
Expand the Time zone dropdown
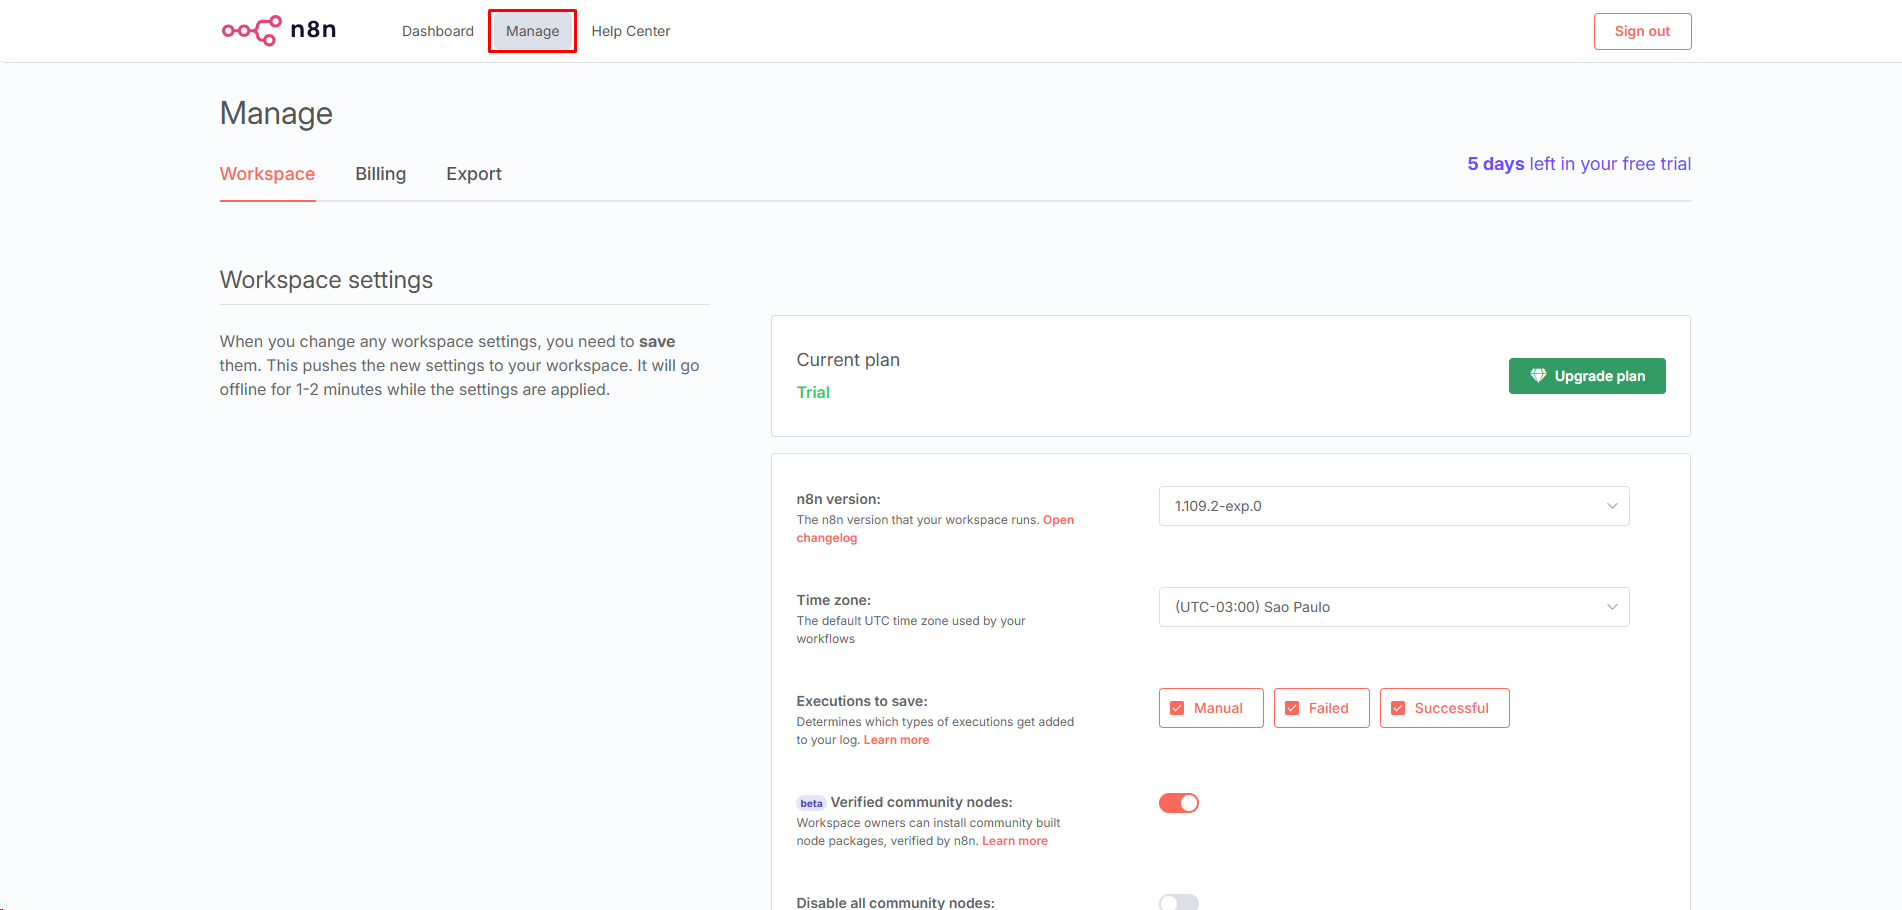point(1393,607)
